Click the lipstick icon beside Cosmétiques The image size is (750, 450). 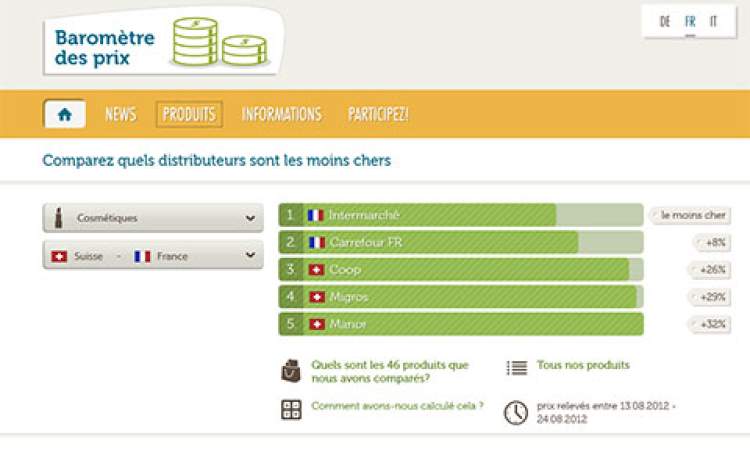(x=58, y=218)
